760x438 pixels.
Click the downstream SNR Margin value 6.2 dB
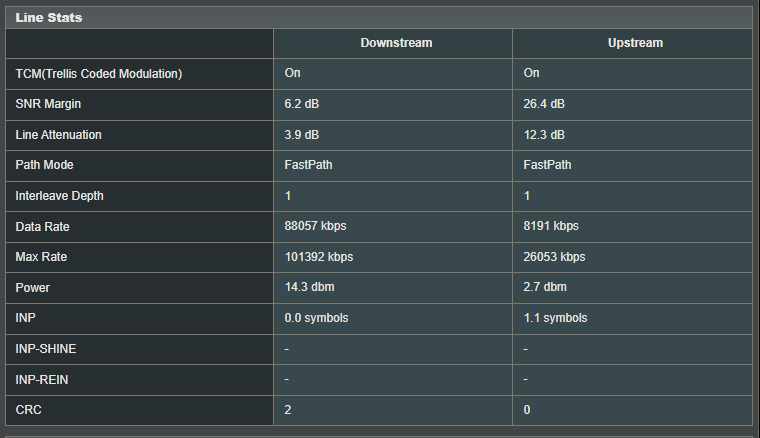[301, 104]
